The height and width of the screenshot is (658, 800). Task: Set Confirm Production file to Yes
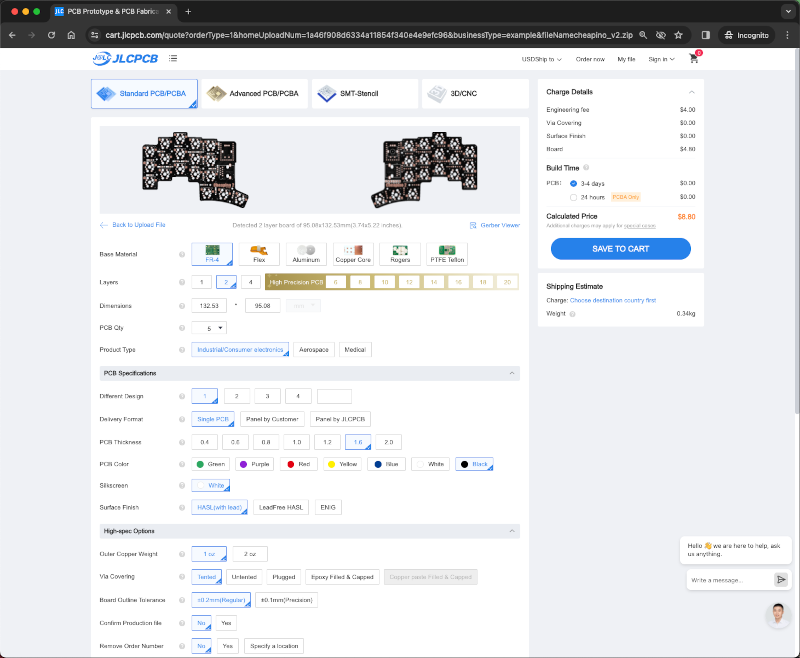226,622
